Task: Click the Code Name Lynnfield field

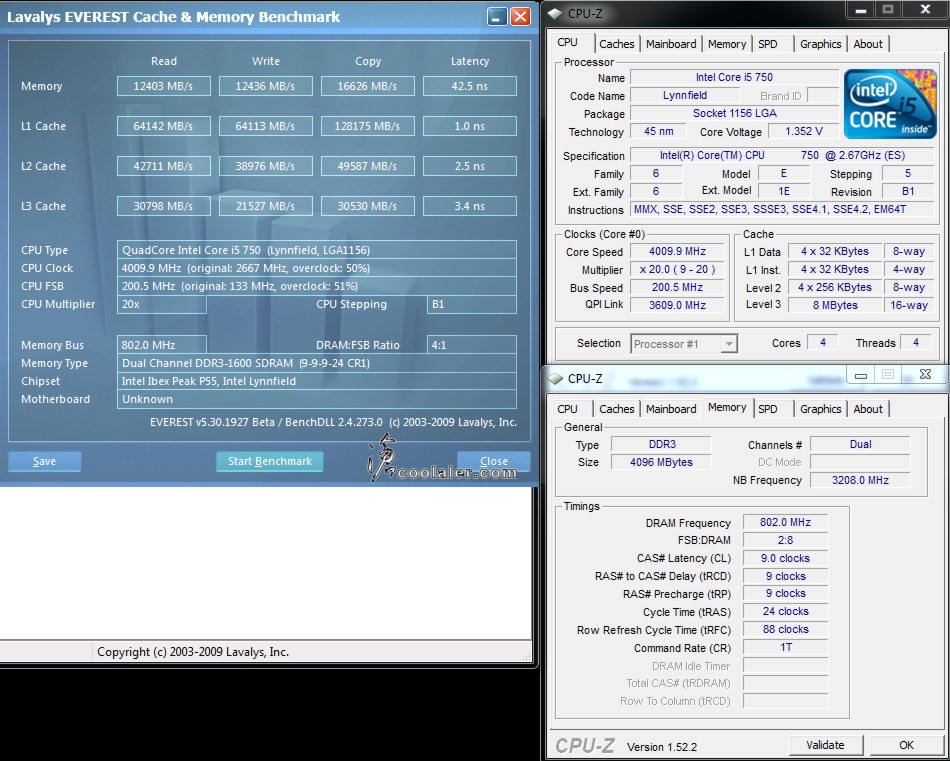Action: point(685,95)
